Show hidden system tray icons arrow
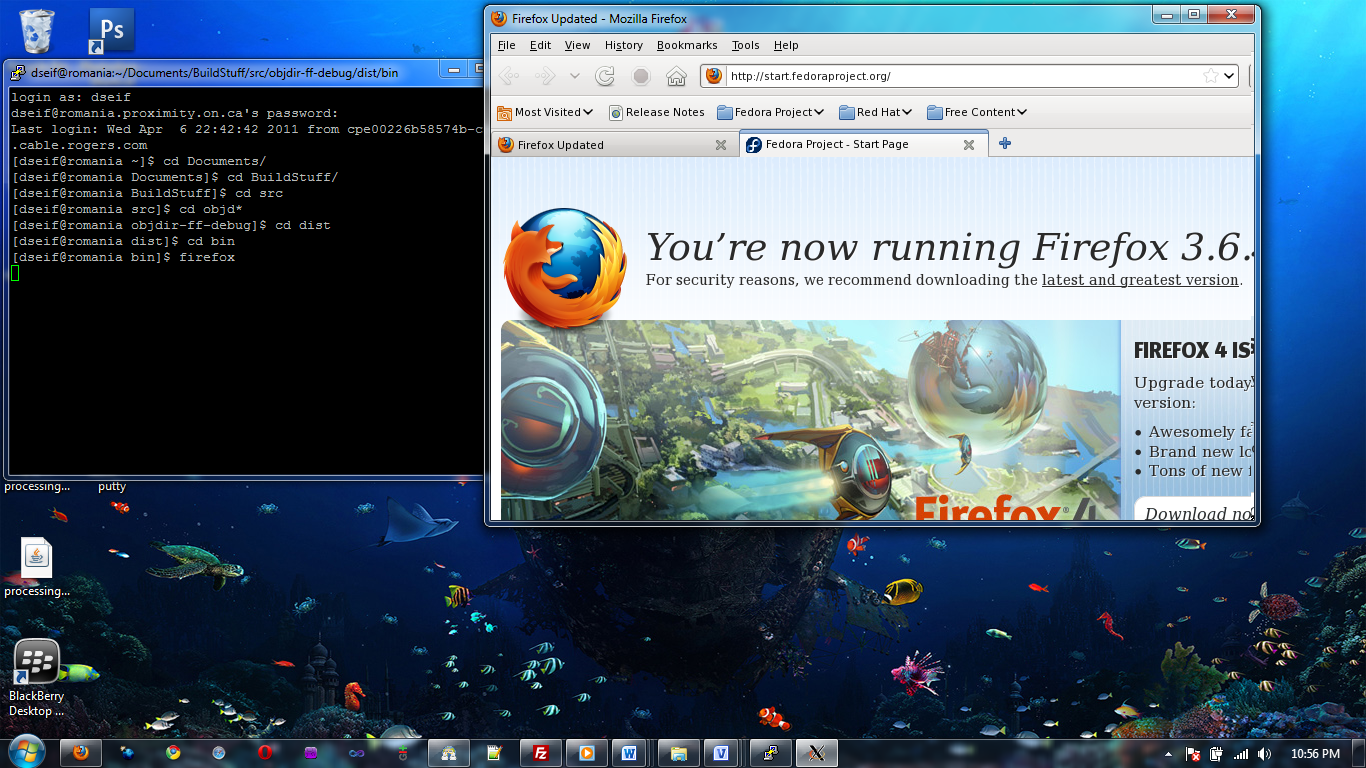 click(1169, 754)
